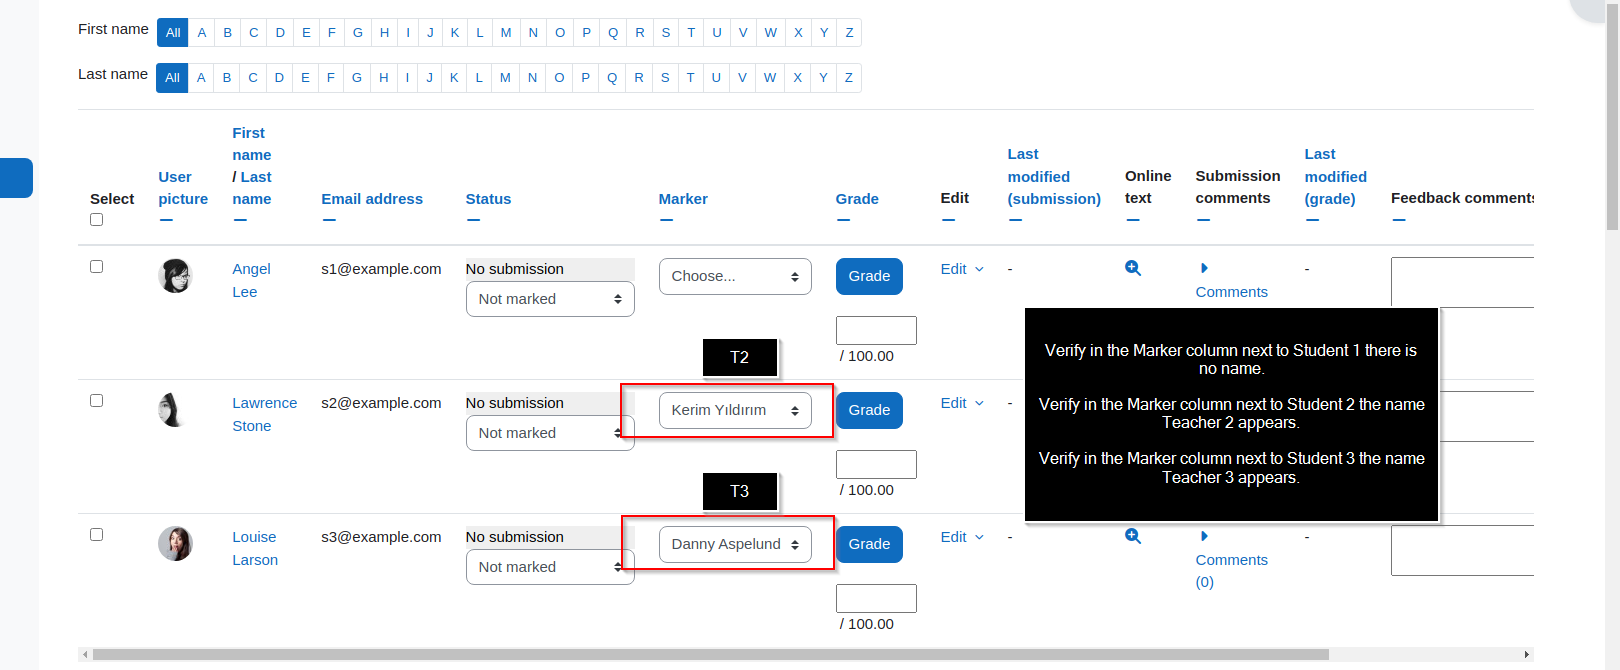Open Angel Lee's Not marked status dropdown
The width and height of the screenshot is (1620, 670).
550,299
